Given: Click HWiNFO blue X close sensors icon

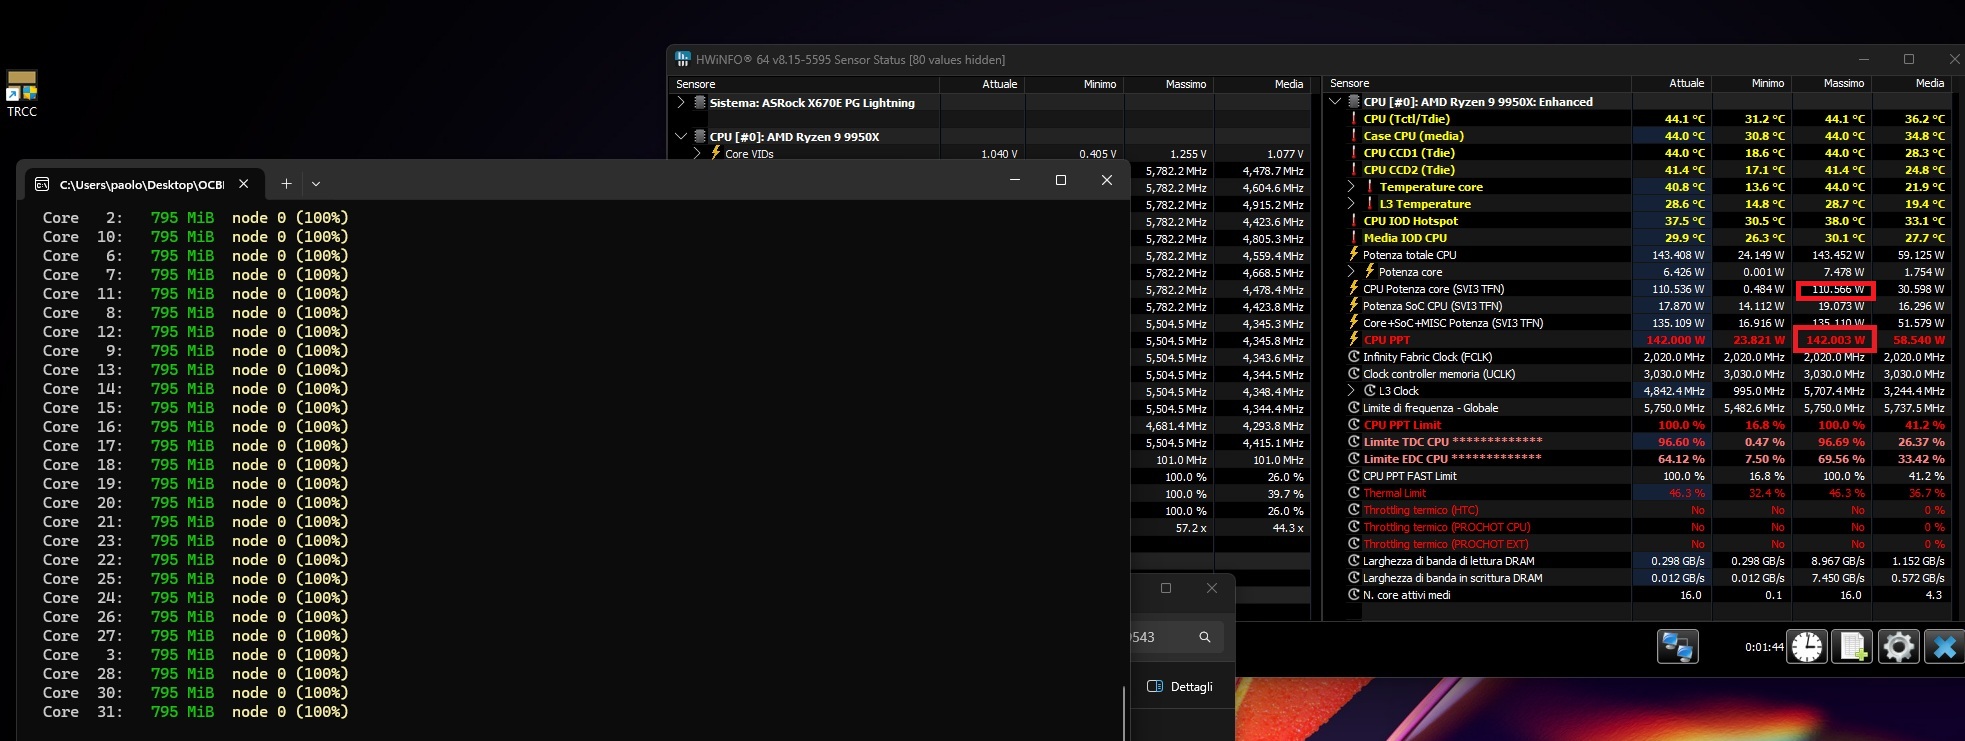Looking at the screenshot, I should 1944,647.
